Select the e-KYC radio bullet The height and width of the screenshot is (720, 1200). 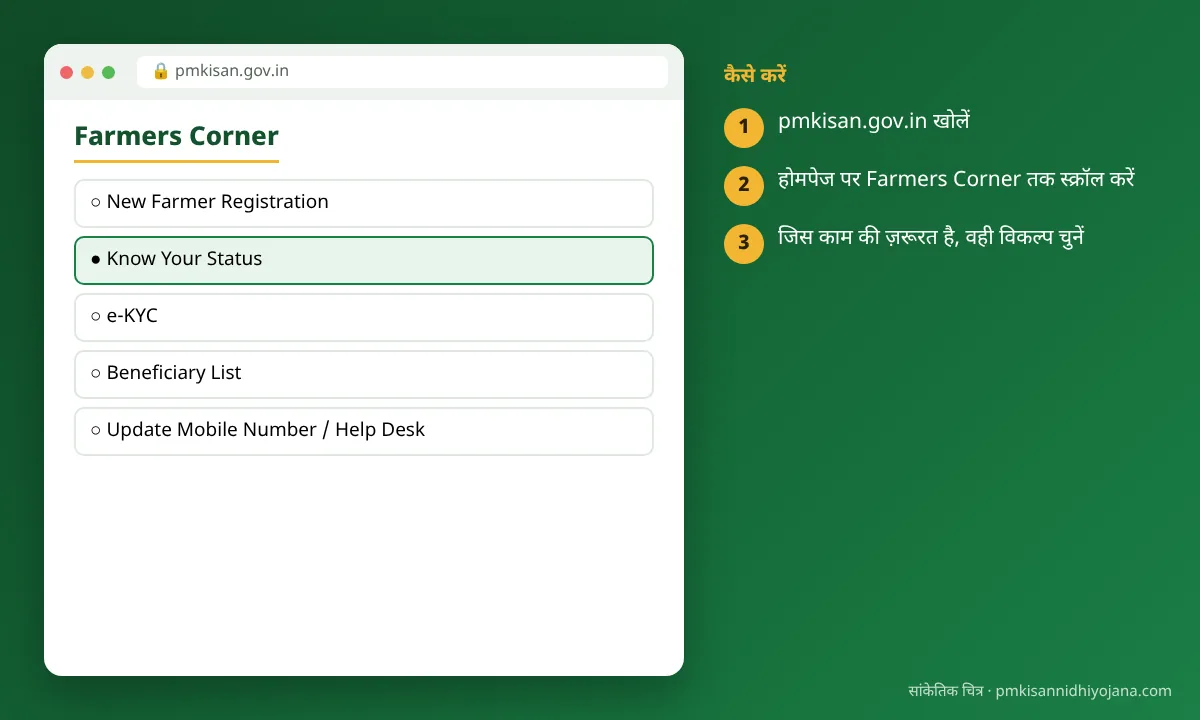(x=96, y=316)
